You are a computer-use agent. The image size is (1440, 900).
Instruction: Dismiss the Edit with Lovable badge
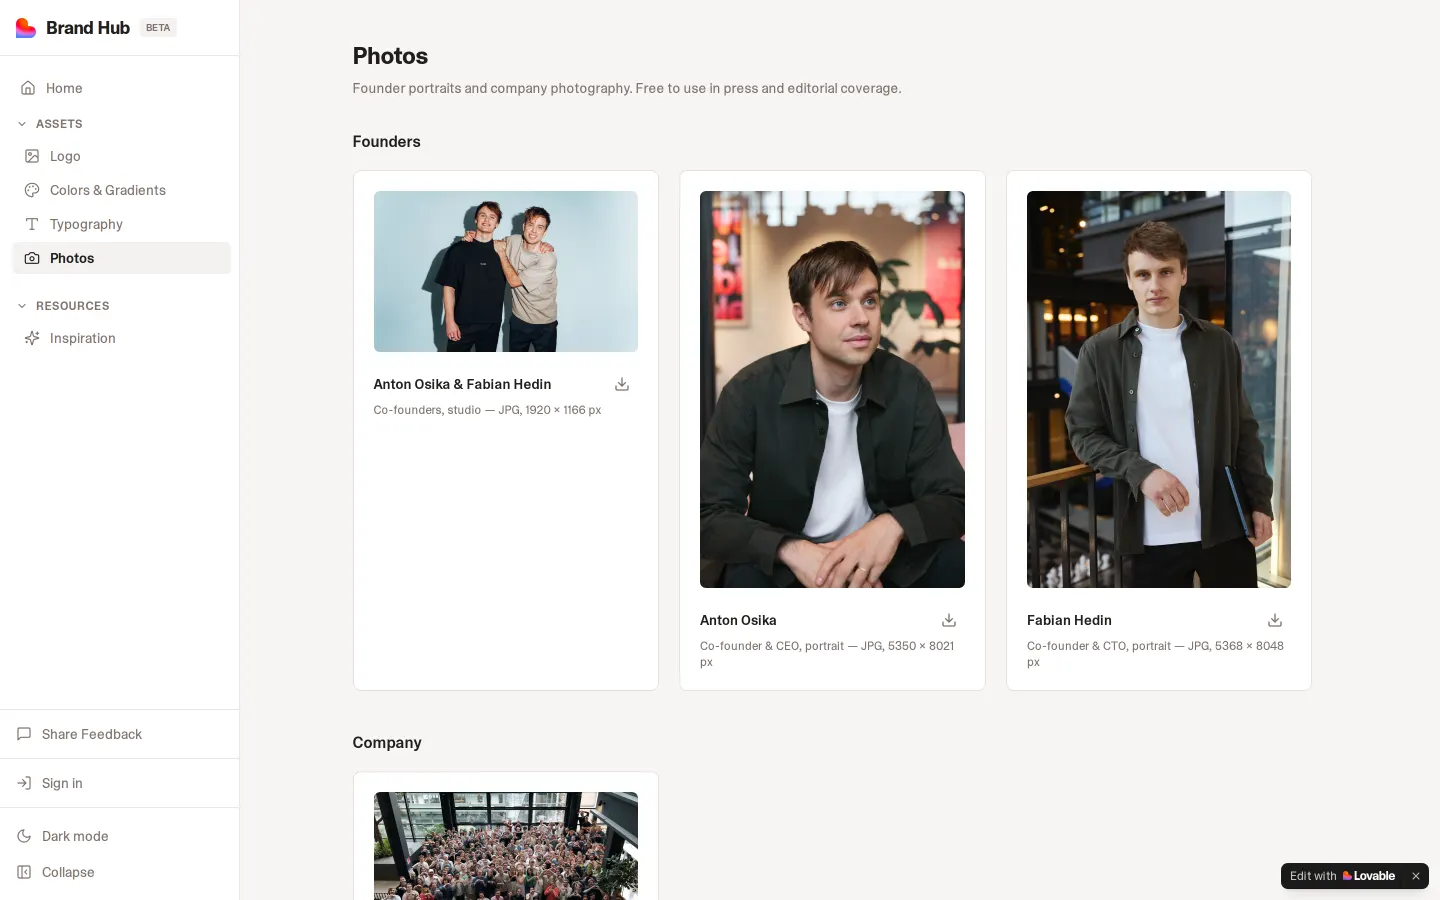pos(1416,876)
